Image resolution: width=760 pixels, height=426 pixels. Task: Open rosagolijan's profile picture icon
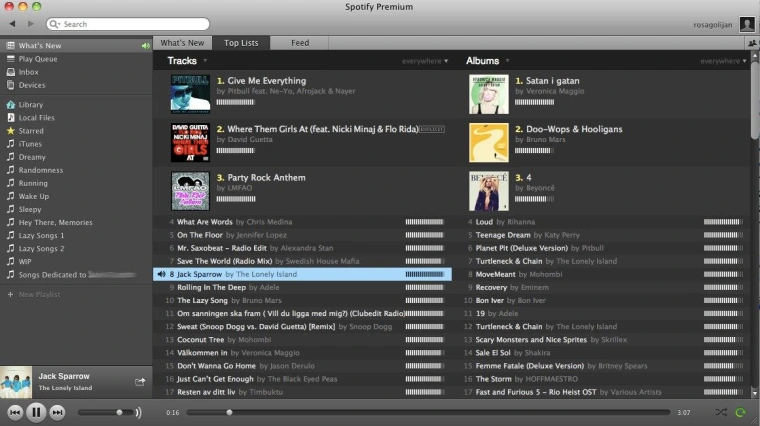pyautogui.click(x=747, y=24)
